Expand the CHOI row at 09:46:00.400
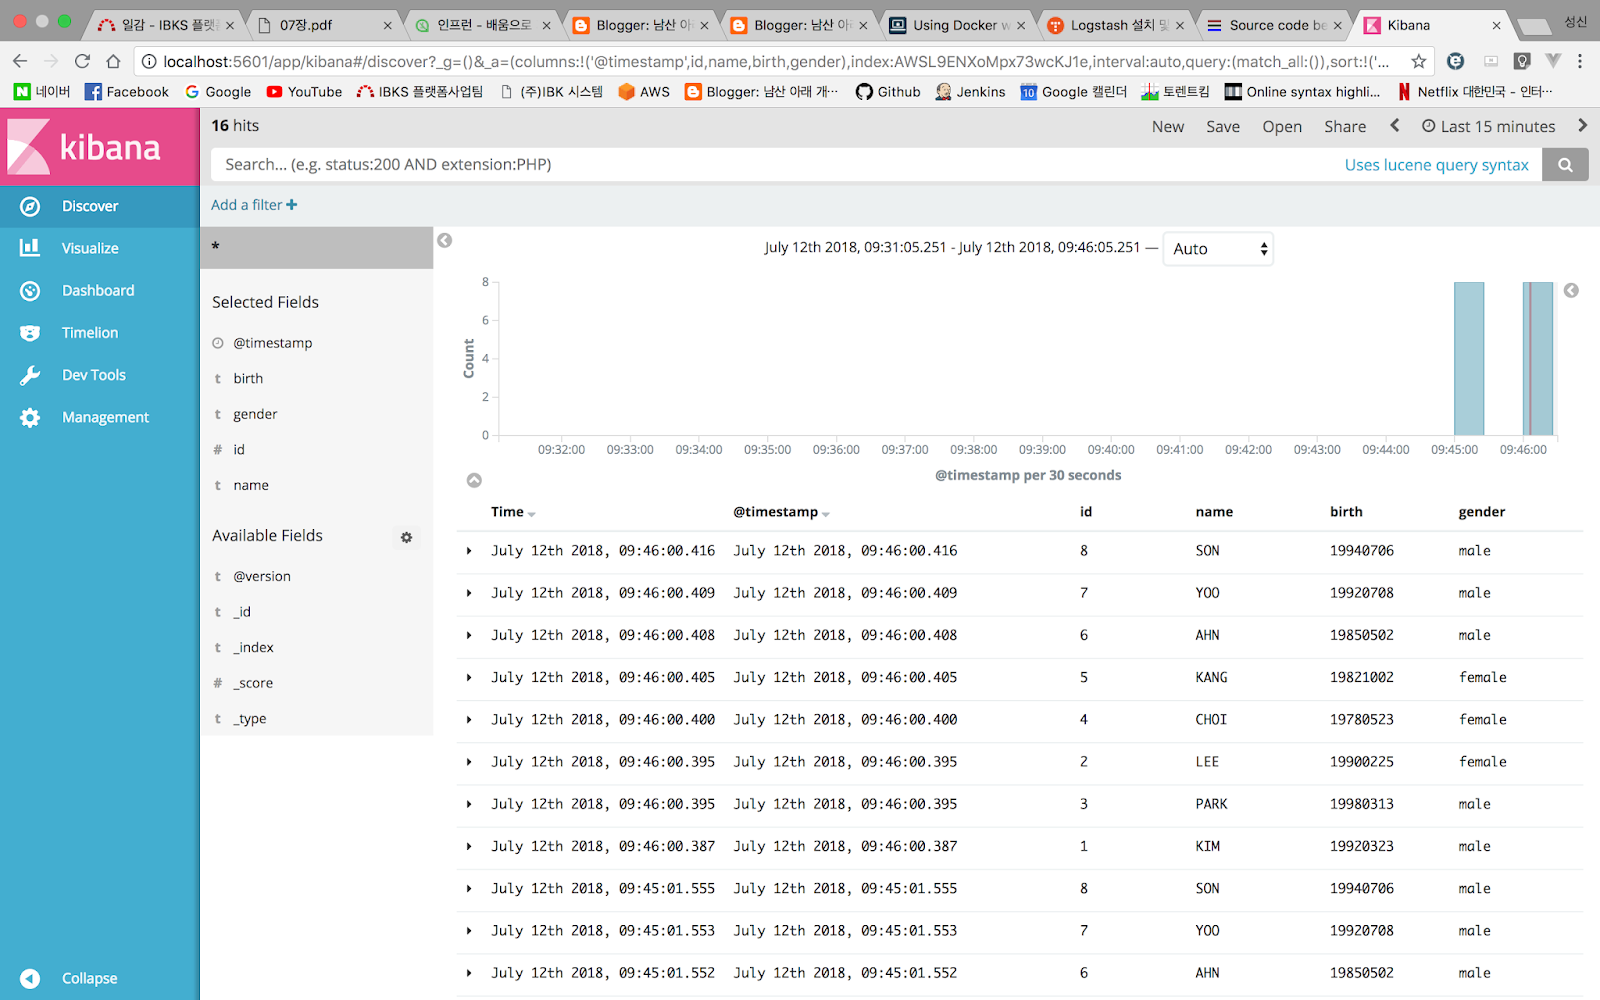 pyautogui.click(x=469, y=719)
